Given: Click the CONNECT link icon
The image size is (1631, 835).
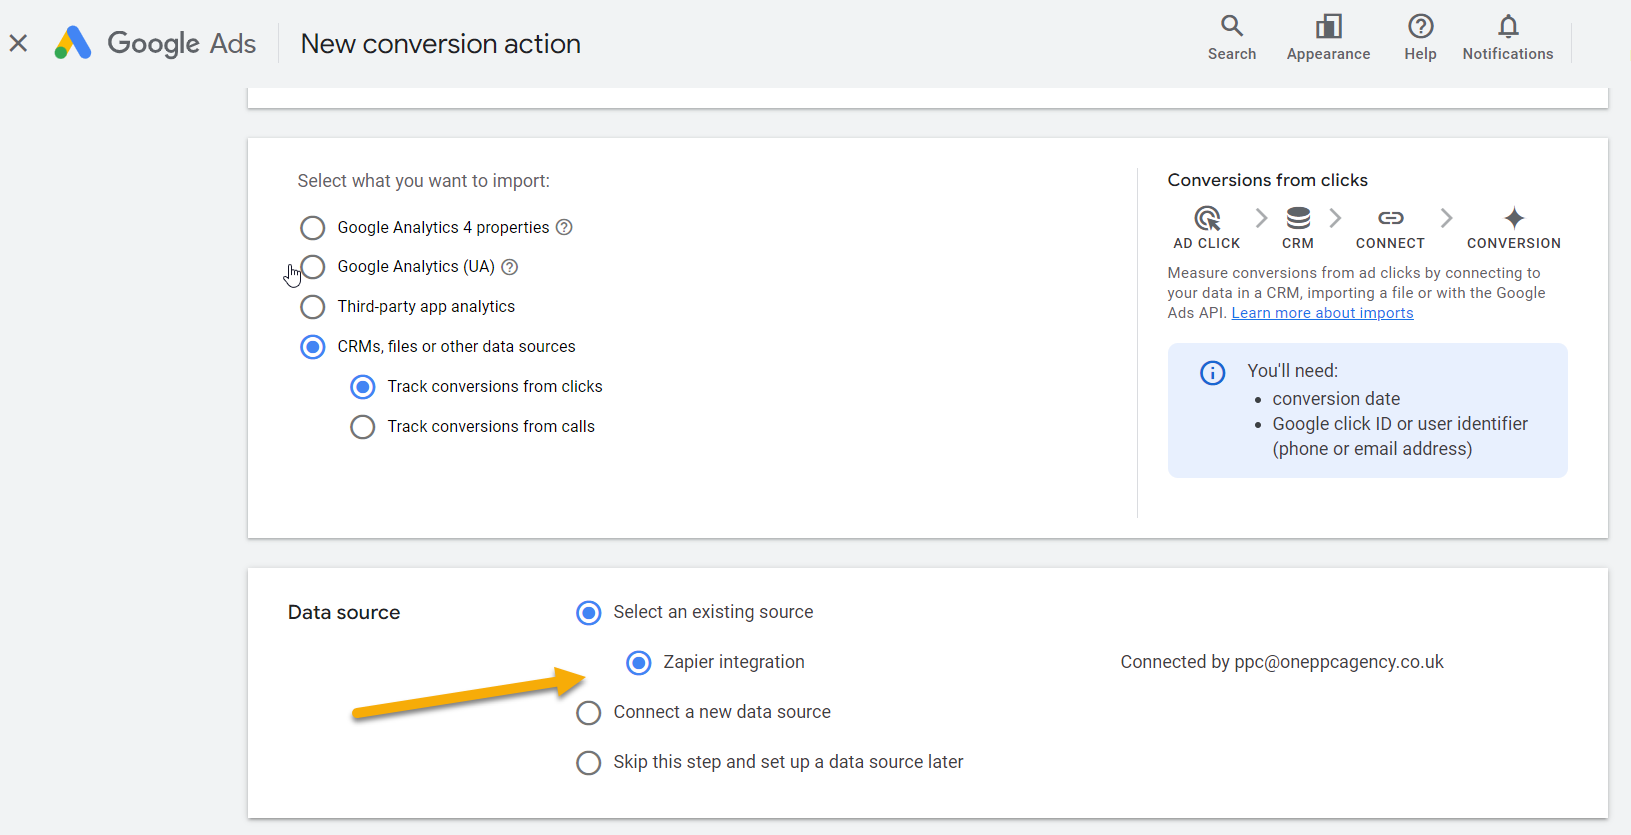Looking at the screenshot, I should coord(1390,218).
